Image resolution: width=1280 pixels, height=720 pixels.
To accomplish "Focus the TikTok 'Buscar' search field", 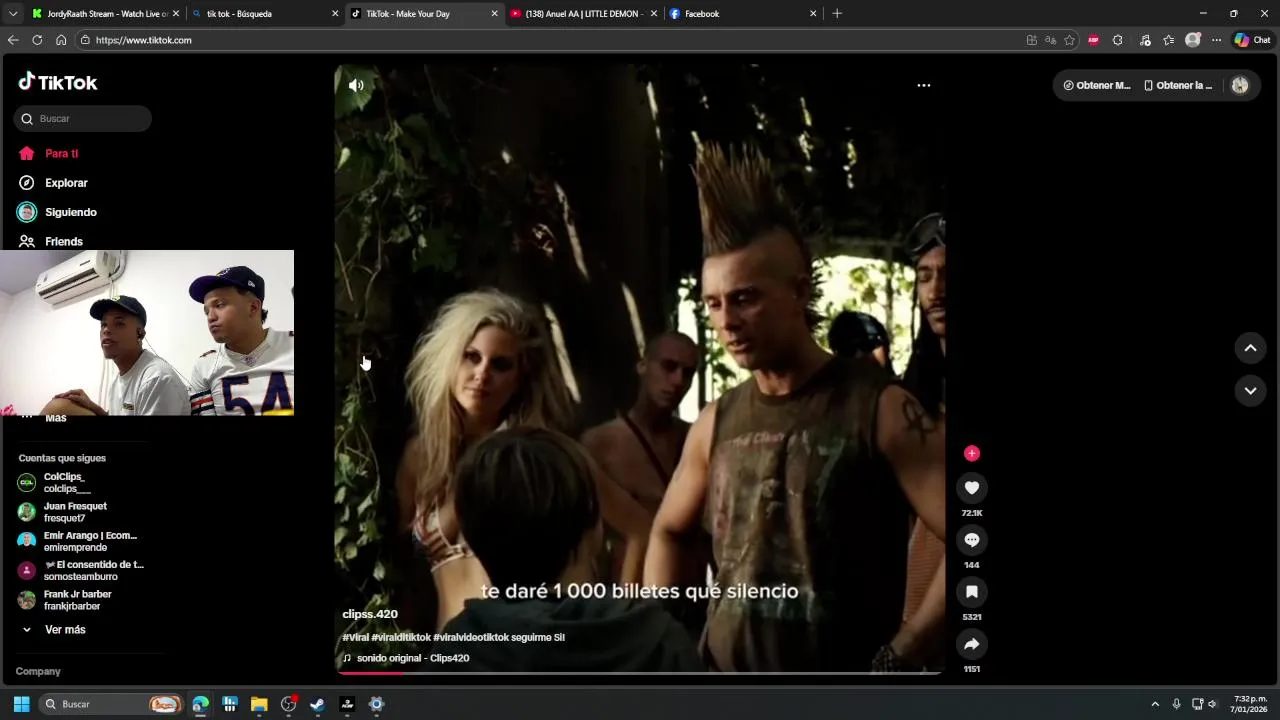I will pyautogui.click(x=83, y=119).
